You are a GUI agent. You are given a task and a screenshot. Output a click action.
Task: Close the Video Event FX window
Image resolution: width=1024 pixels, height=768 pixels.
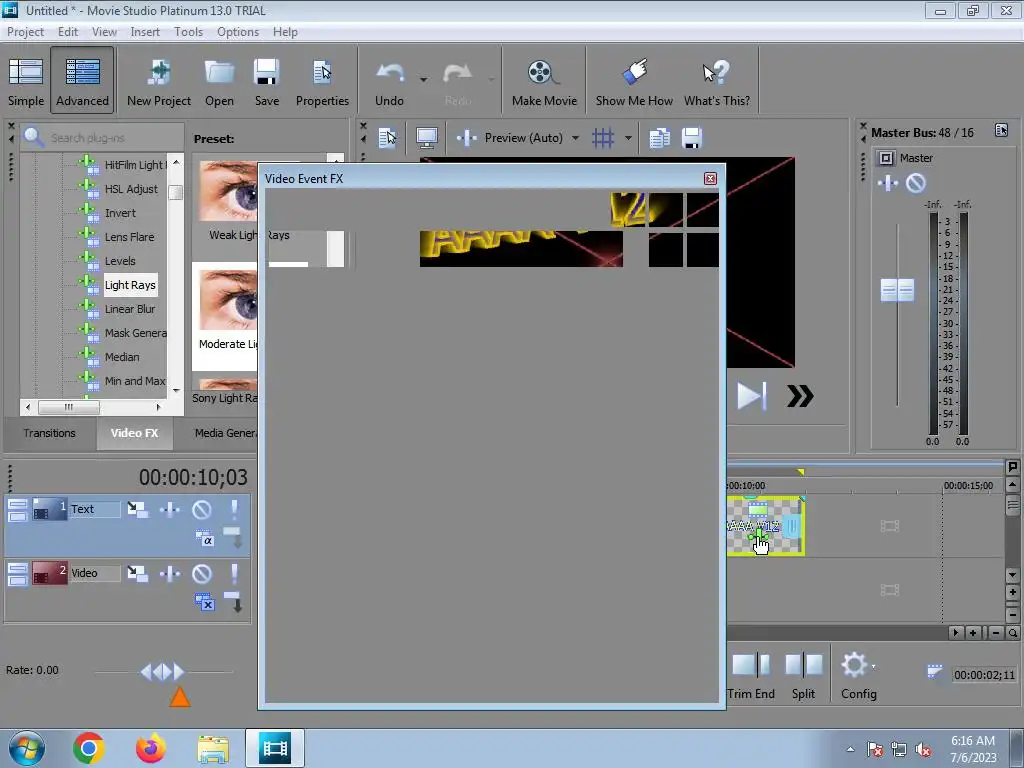pyautogui.click(x=710, y=178)
